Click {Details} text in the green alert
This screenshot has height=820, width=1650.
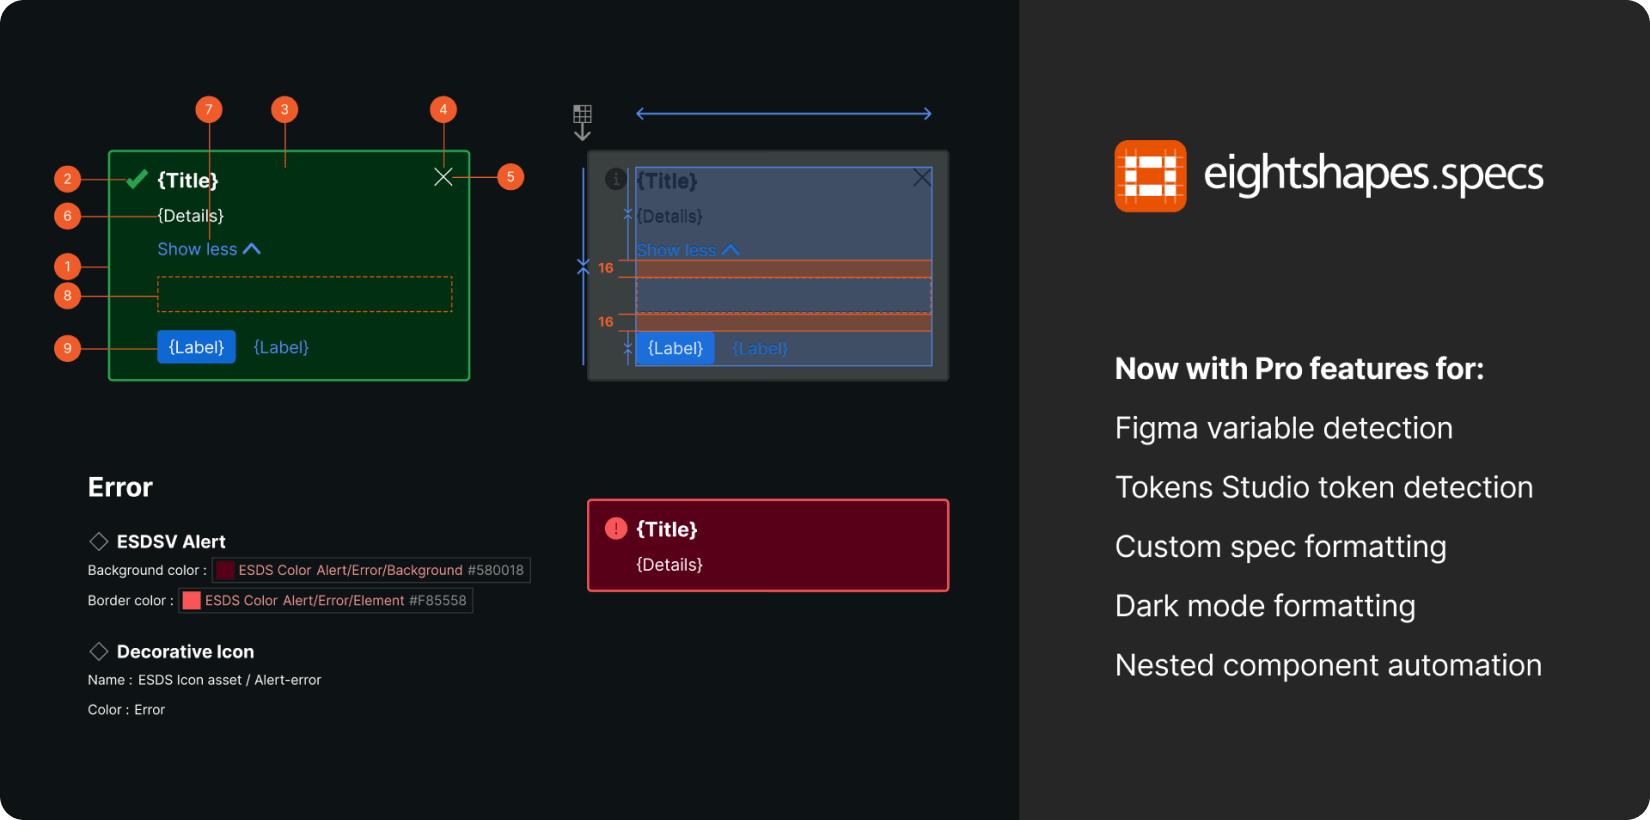(x=191, y=216)
